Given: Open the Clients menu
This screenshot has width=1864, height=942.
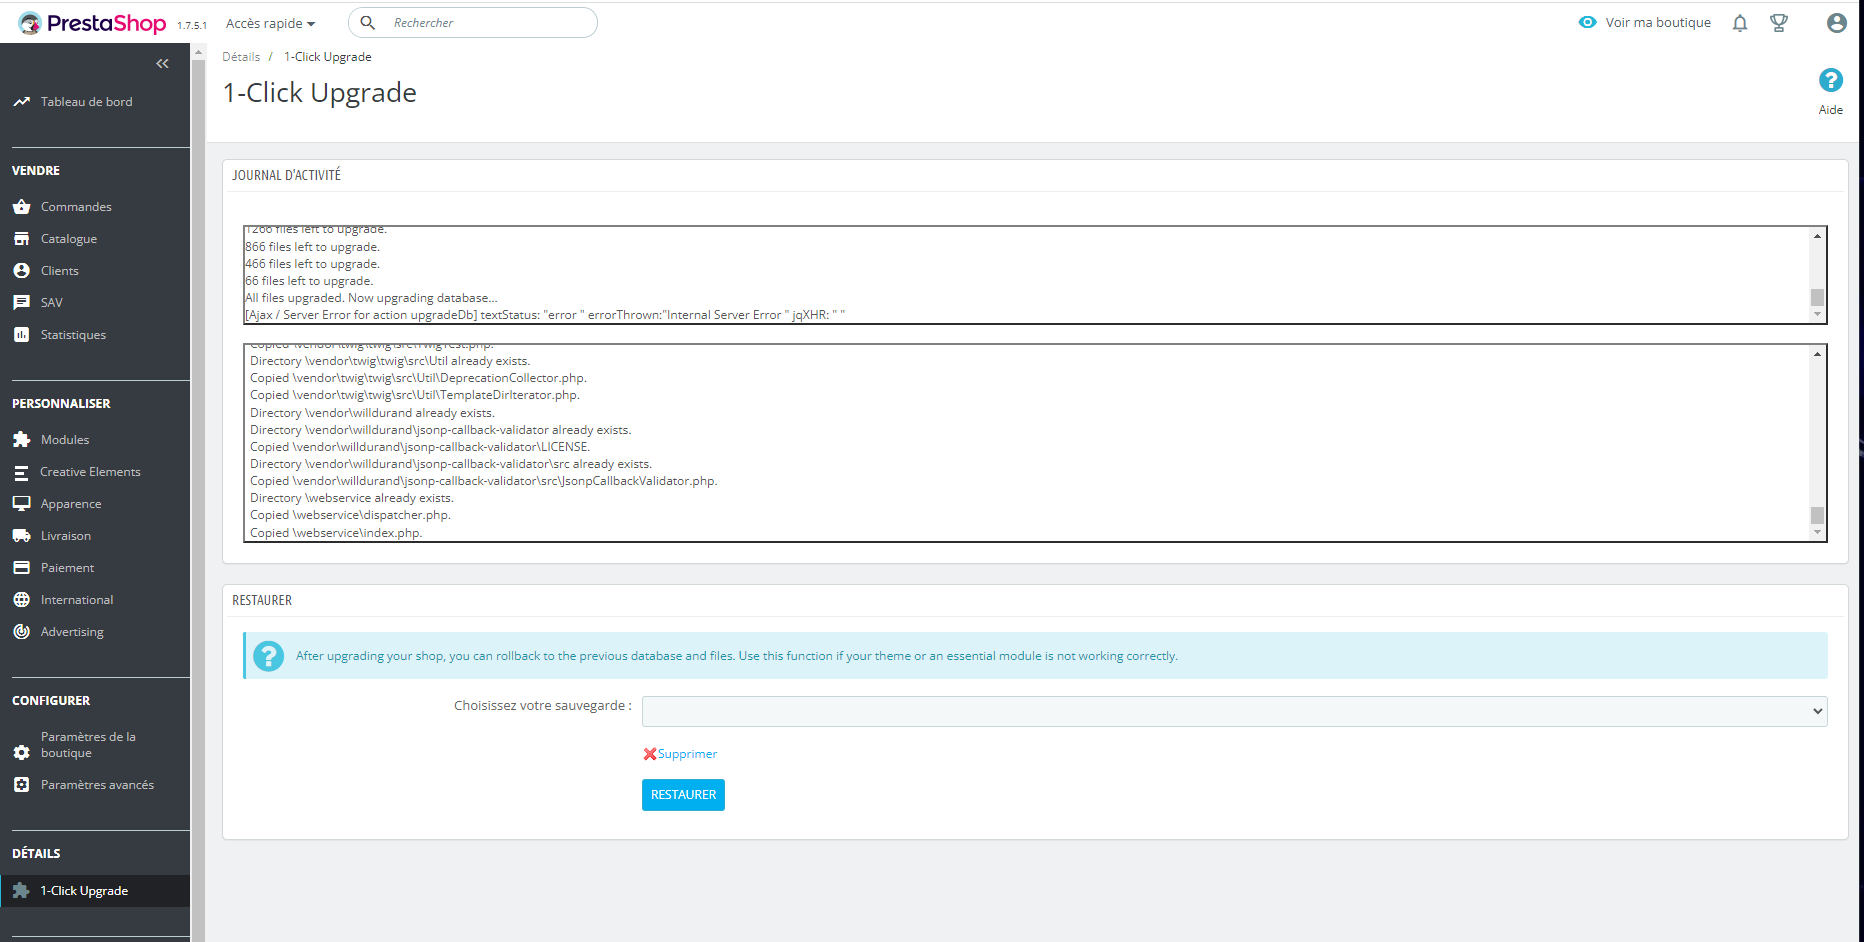Looking at the screenshot, I should (60, 271).
